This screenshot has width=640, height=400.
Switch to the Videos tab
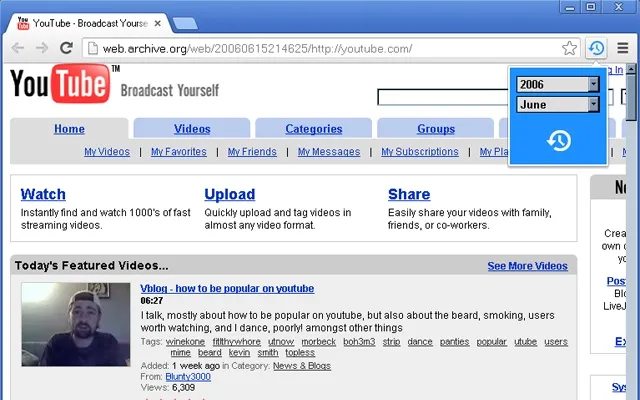[192, 129]
